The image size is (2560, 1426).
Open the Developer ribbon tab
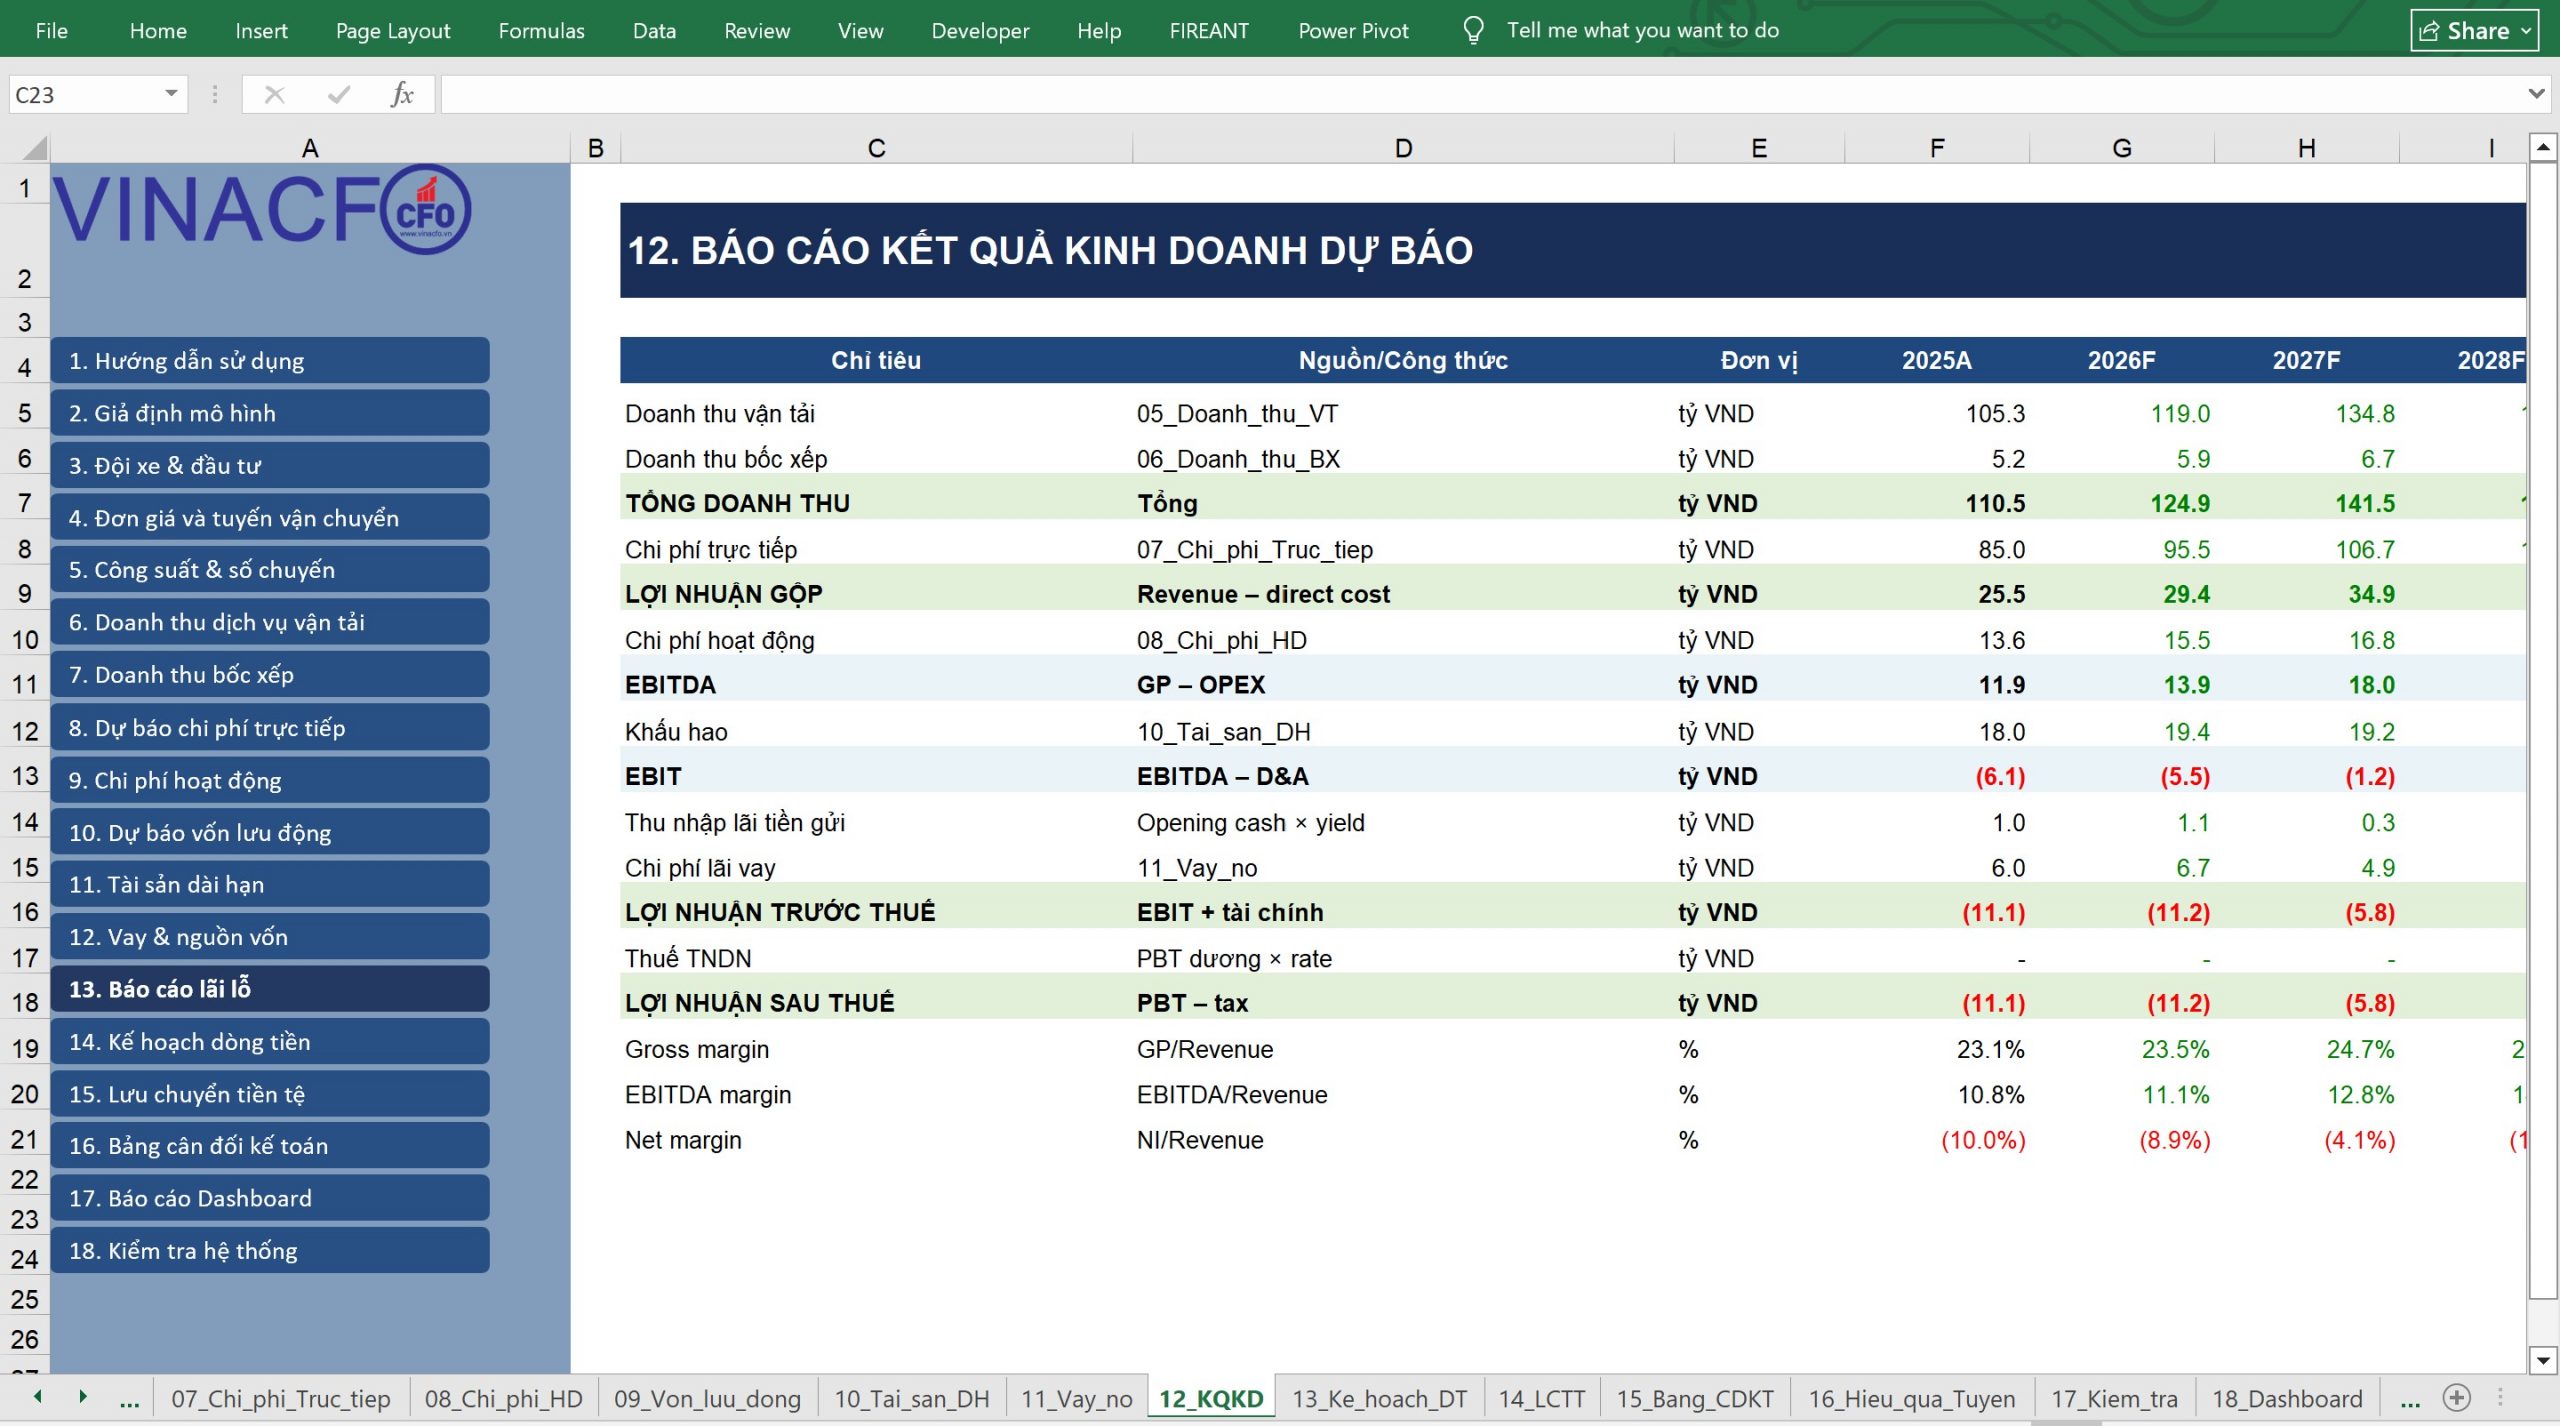(x=980, y=30)
